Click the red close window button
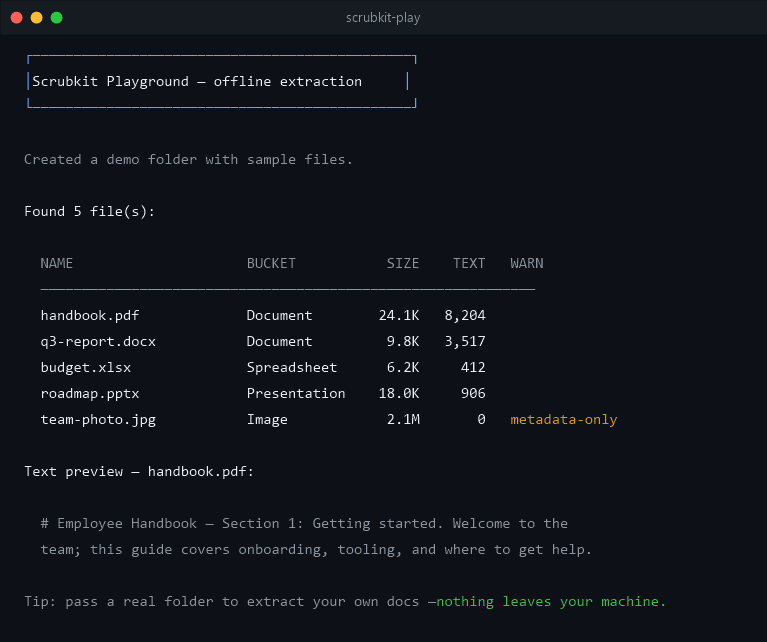The width and height of the screenshot is (767, 642). [17, 18]
